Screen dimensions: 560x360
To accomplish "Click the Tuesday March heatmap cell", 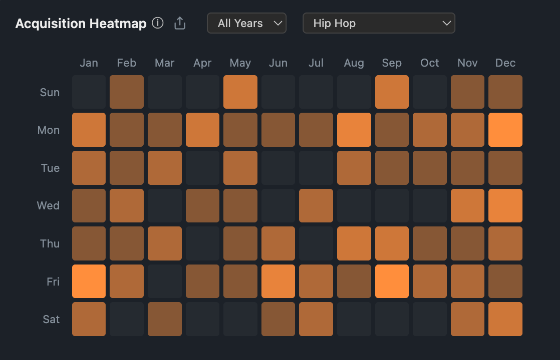I will (x=165, y=168).
